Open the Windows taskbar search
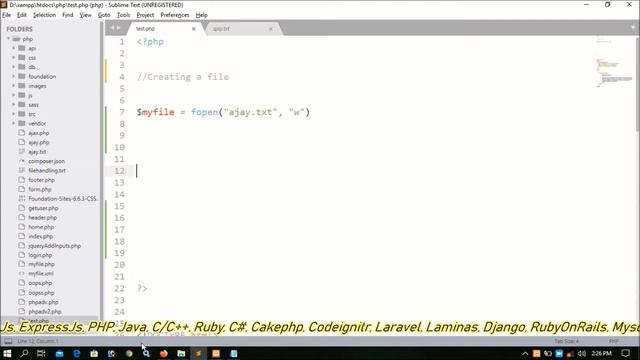Image resolution: width=640 pixels, height=360 pixels. (x=24, y=353)
